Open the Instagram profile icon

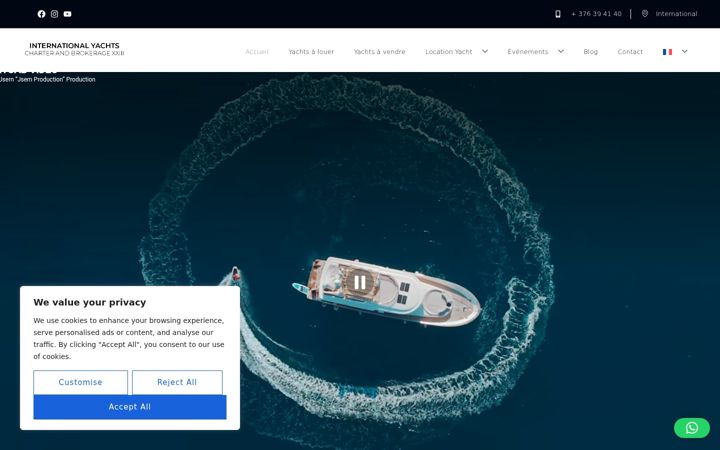click(54, 14)
